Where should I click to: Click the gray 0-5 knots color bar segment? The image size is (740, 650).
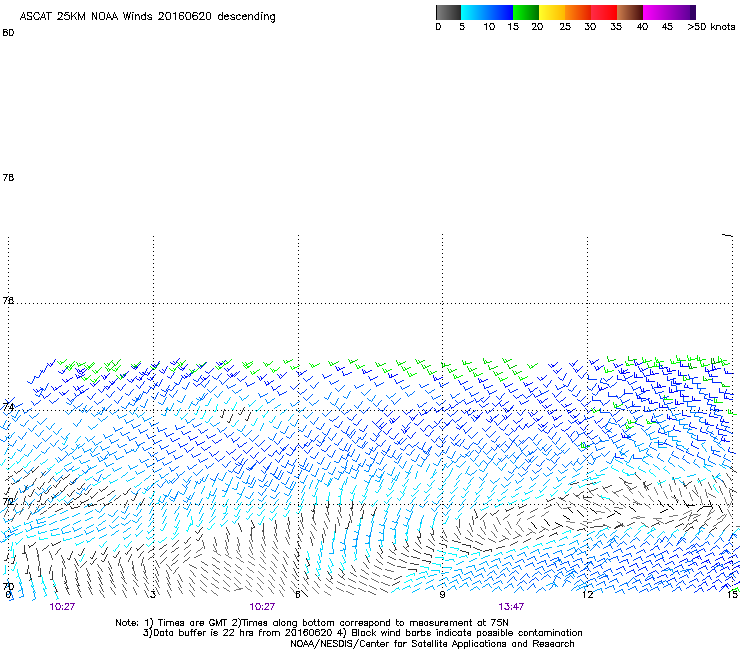tap(448, 12)
